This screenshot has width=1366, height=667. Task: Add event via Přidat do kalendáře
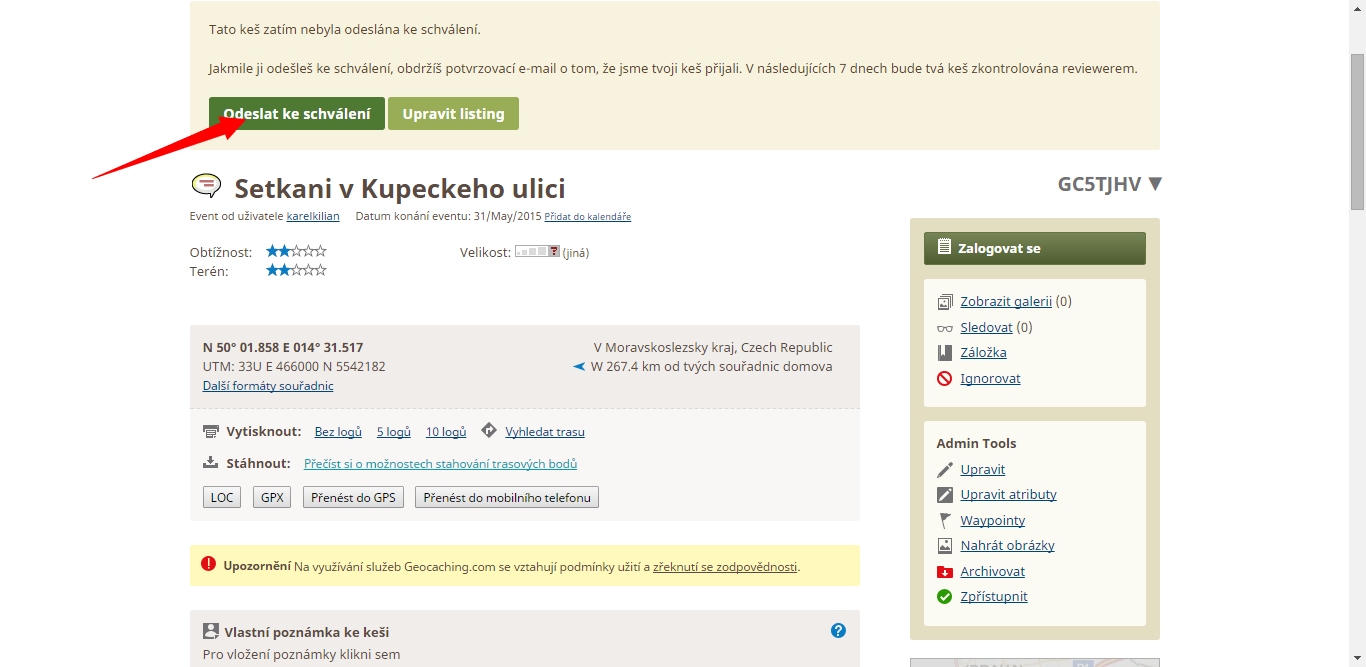(588, 217)
